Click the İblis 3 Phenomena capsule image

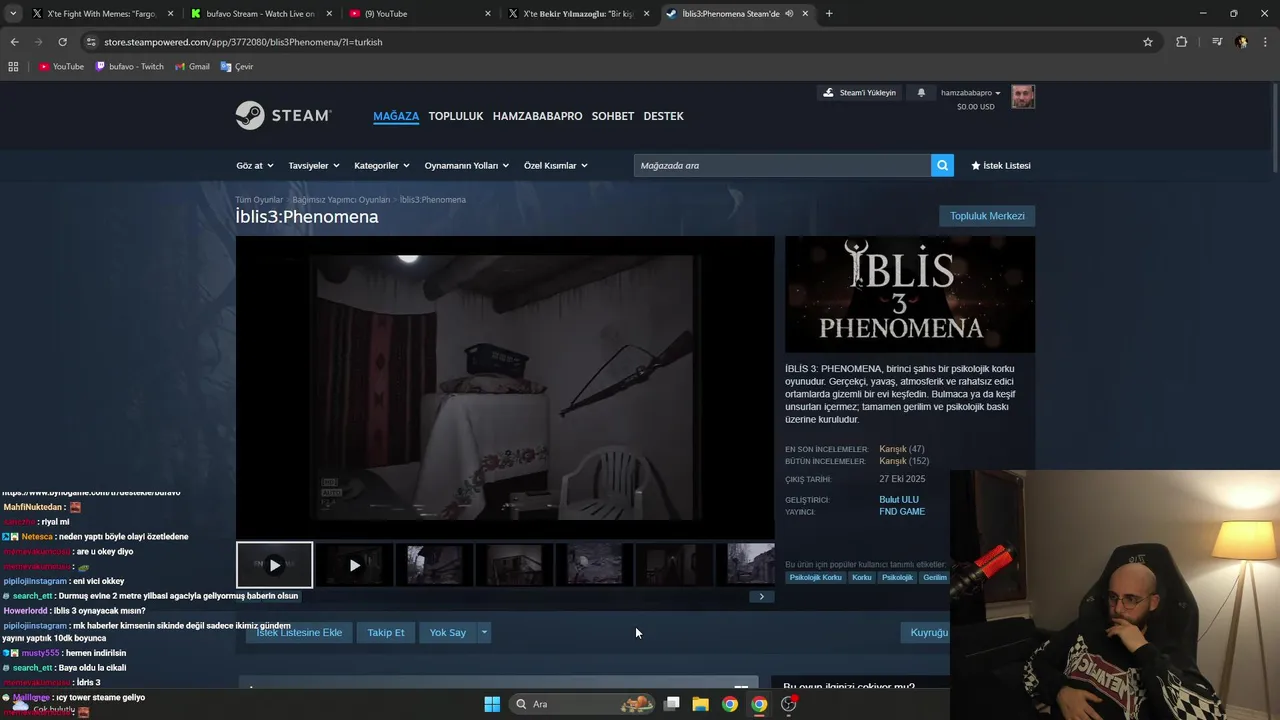910,294
